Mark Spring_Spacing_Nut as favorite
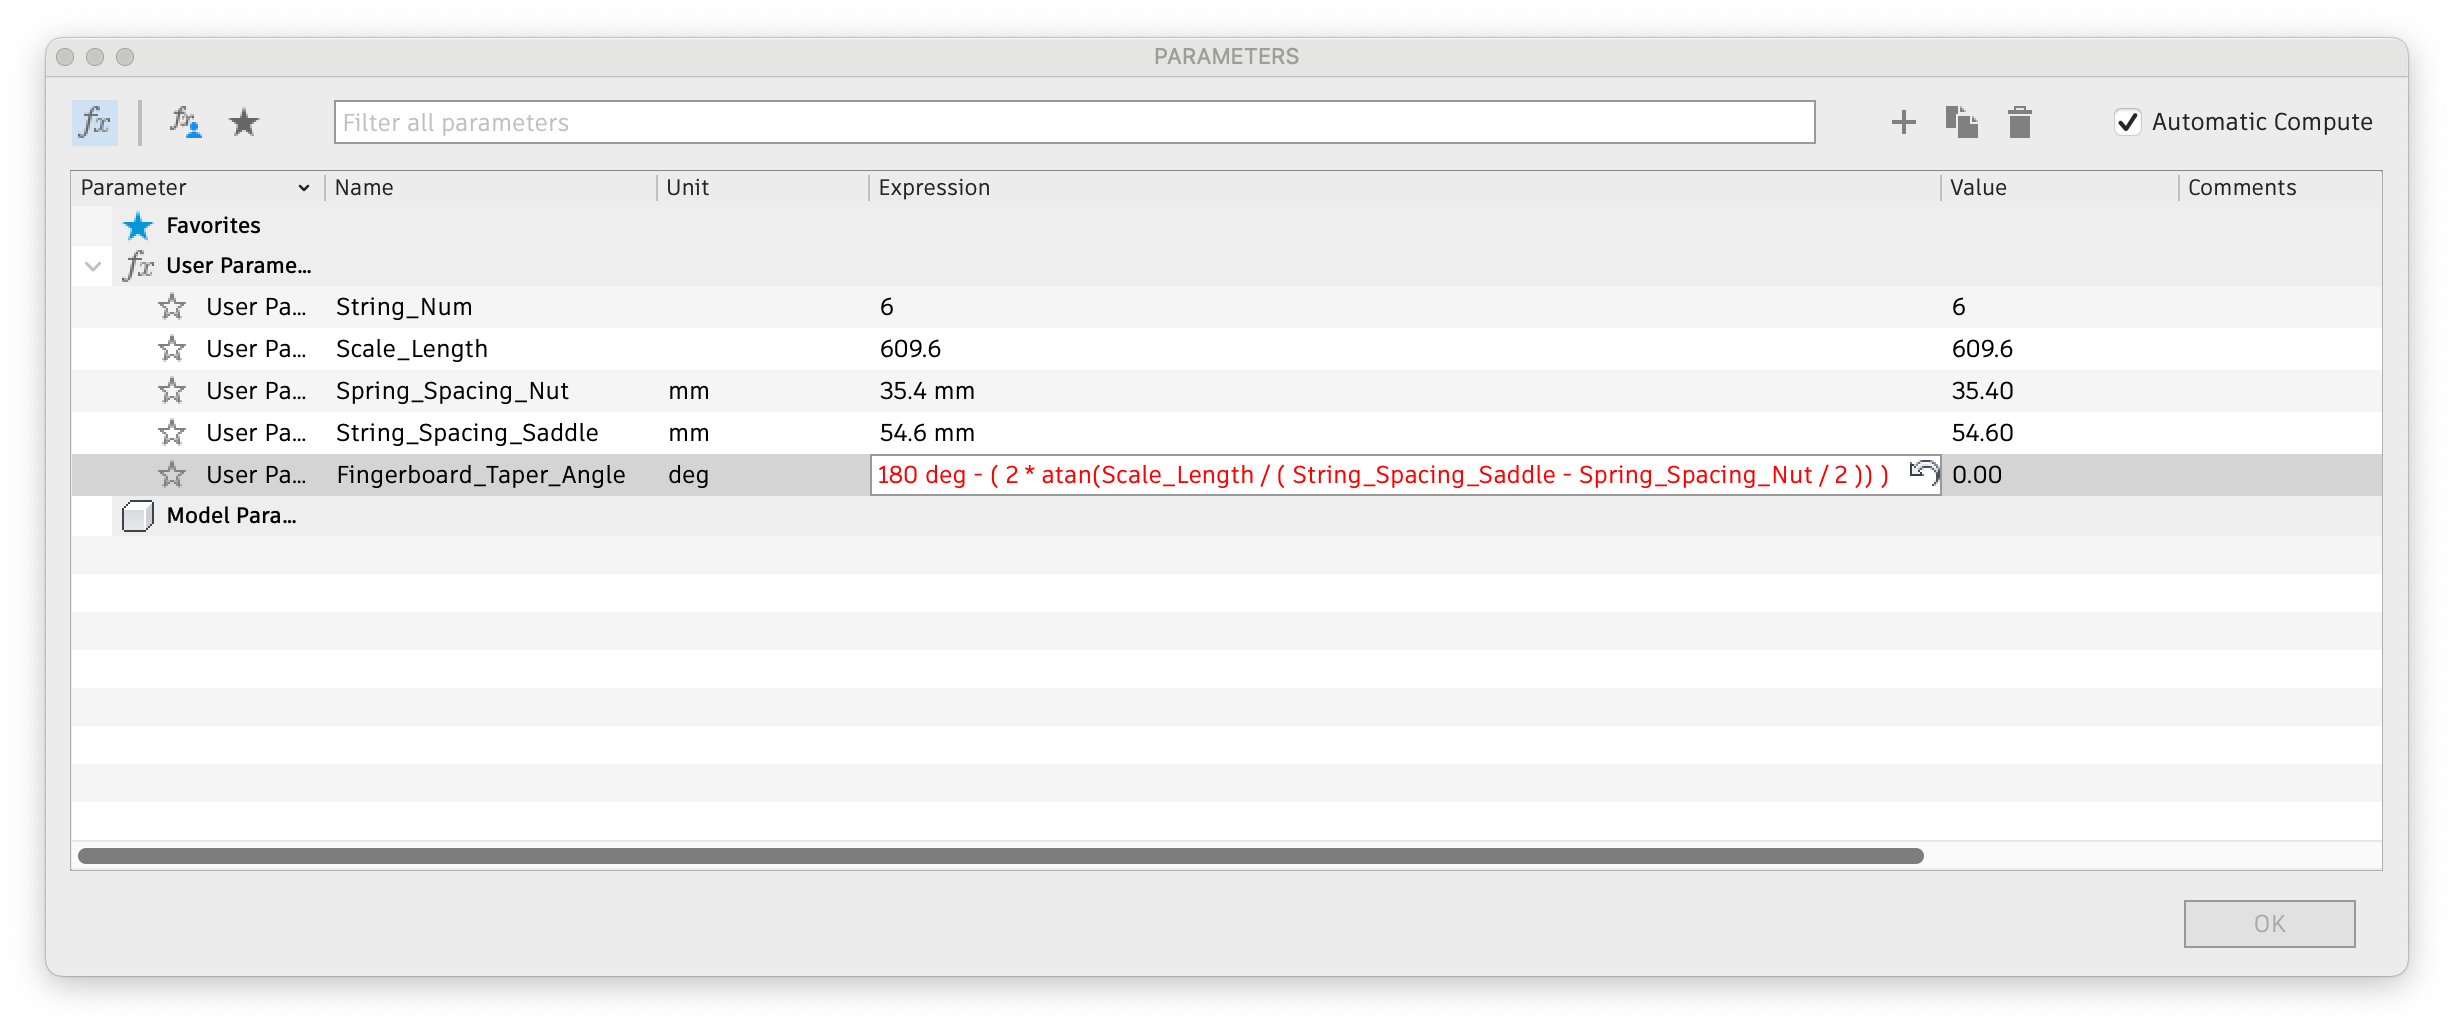The image size is (2454, 1030). [172, 390]
